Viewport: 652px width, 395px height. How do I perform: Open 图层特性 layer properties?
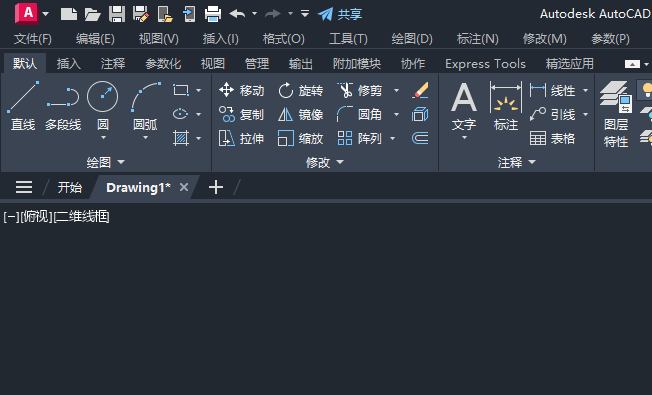(x=616, y=115)
